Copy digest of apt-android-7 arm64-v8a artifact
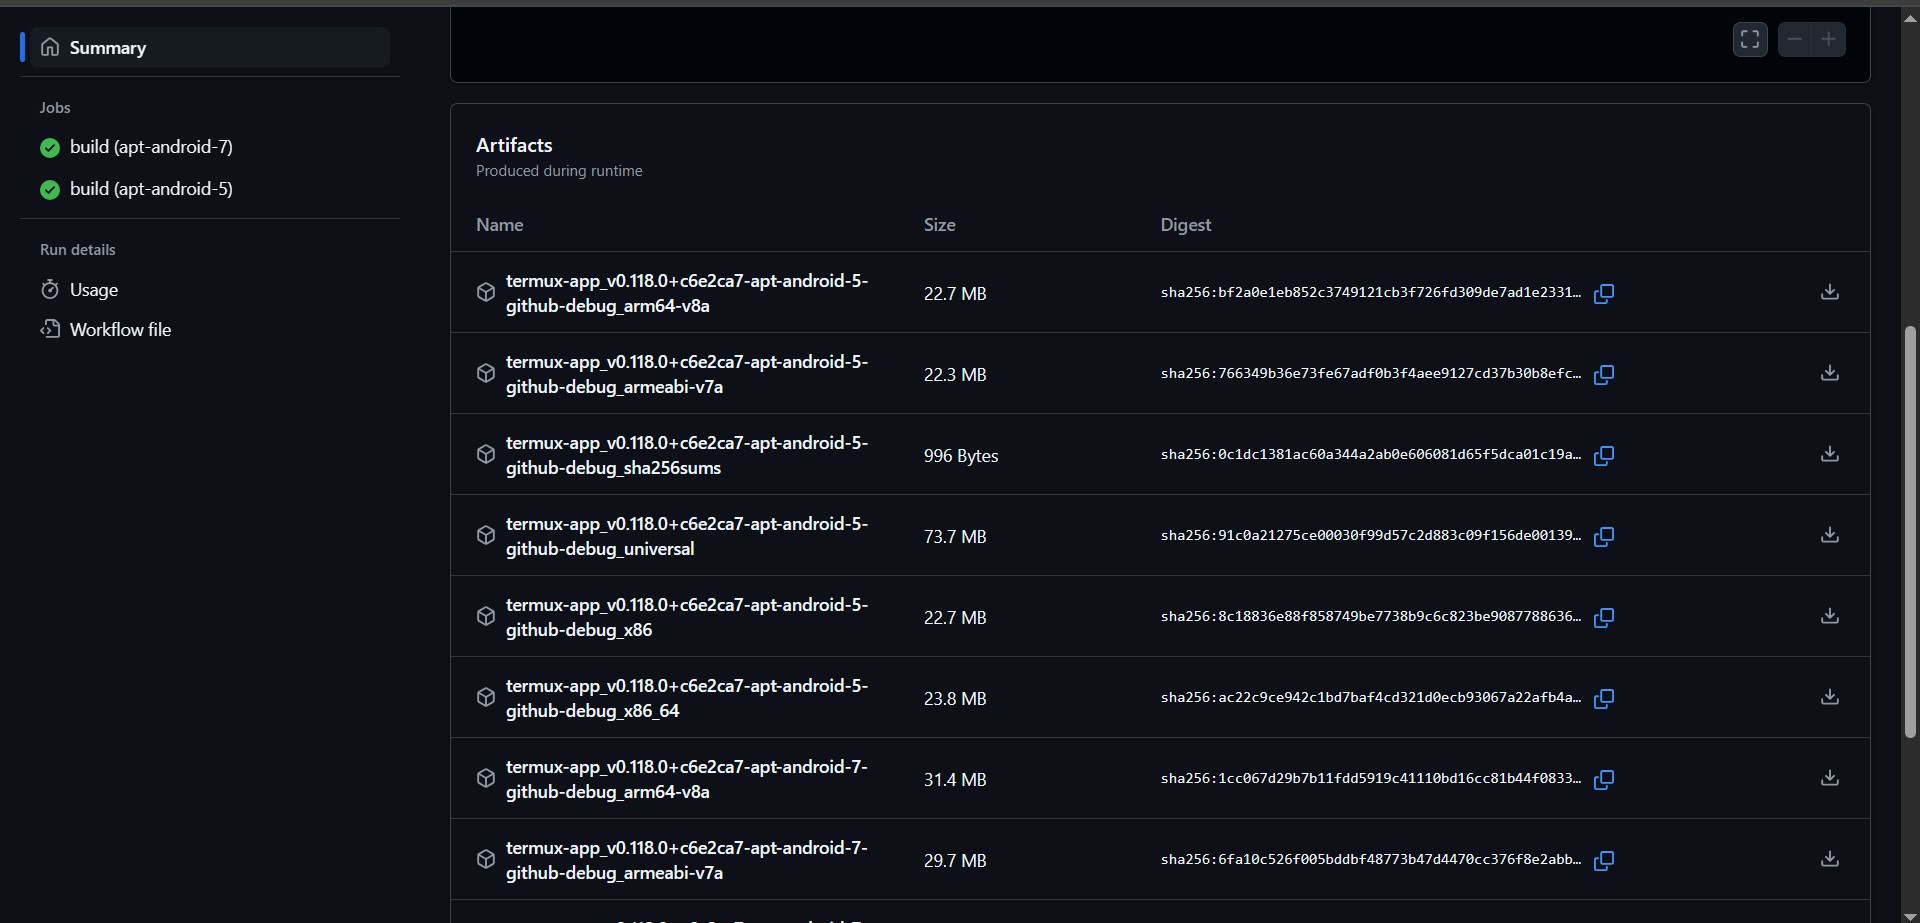Viewport: 1920px width, 923px height. pos(1604,780)
